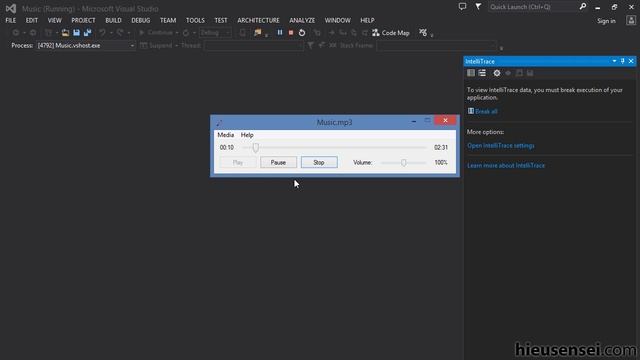Click the account profile icon beside Sign in
The image size is (640, 360).
(631, 20)
